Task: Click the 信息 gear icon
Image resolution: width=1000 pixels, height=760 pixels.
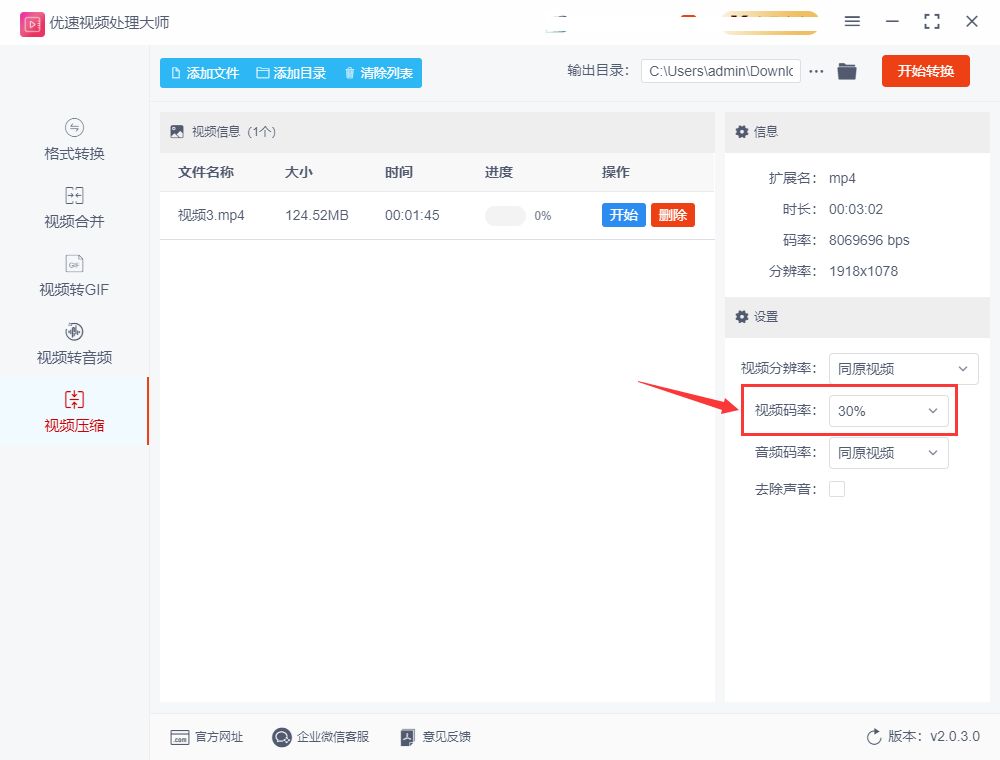Action: point(742,131)
